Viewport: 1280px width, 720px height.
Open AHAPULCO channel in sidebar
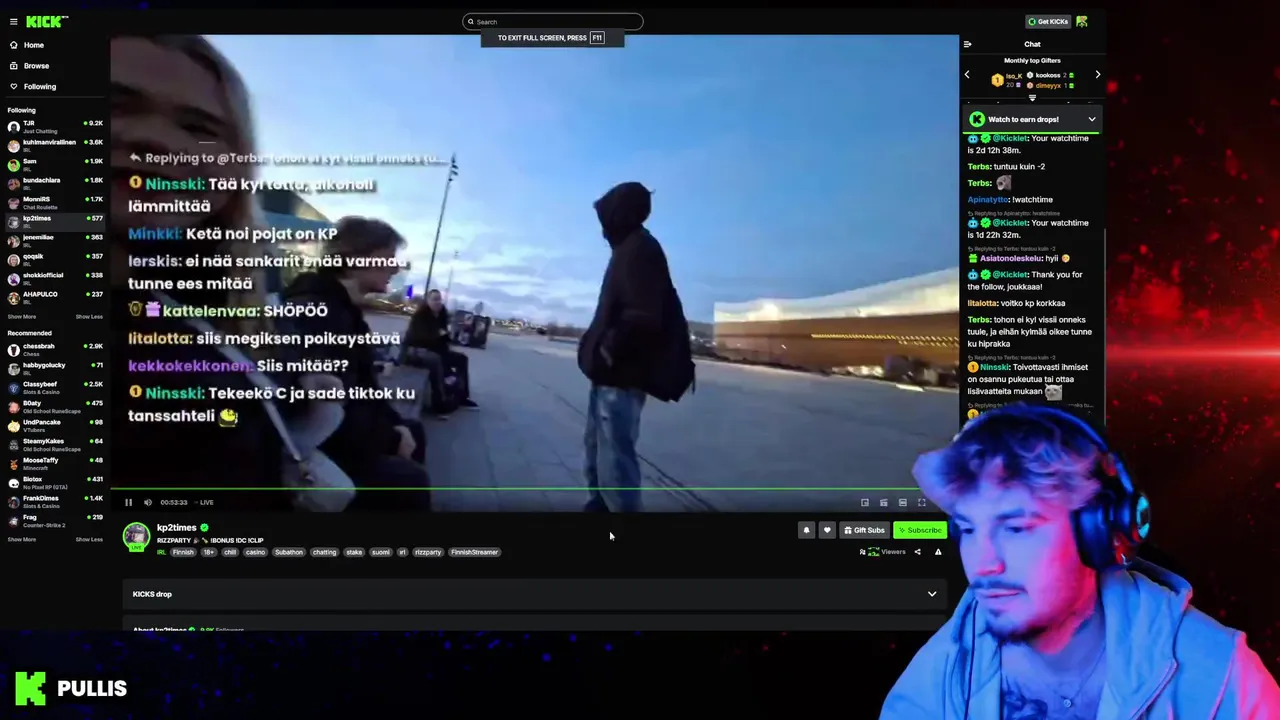tap(55, 298)
